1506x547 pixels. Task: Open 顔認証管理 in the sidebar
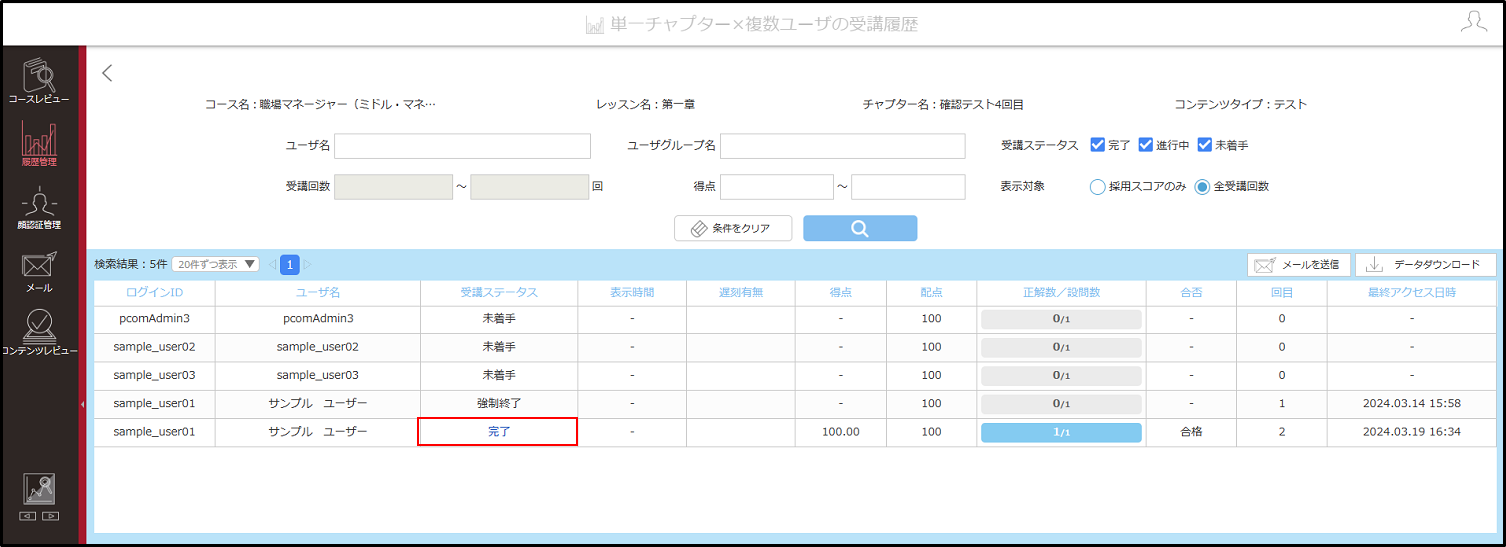click(x=39, y=208)
